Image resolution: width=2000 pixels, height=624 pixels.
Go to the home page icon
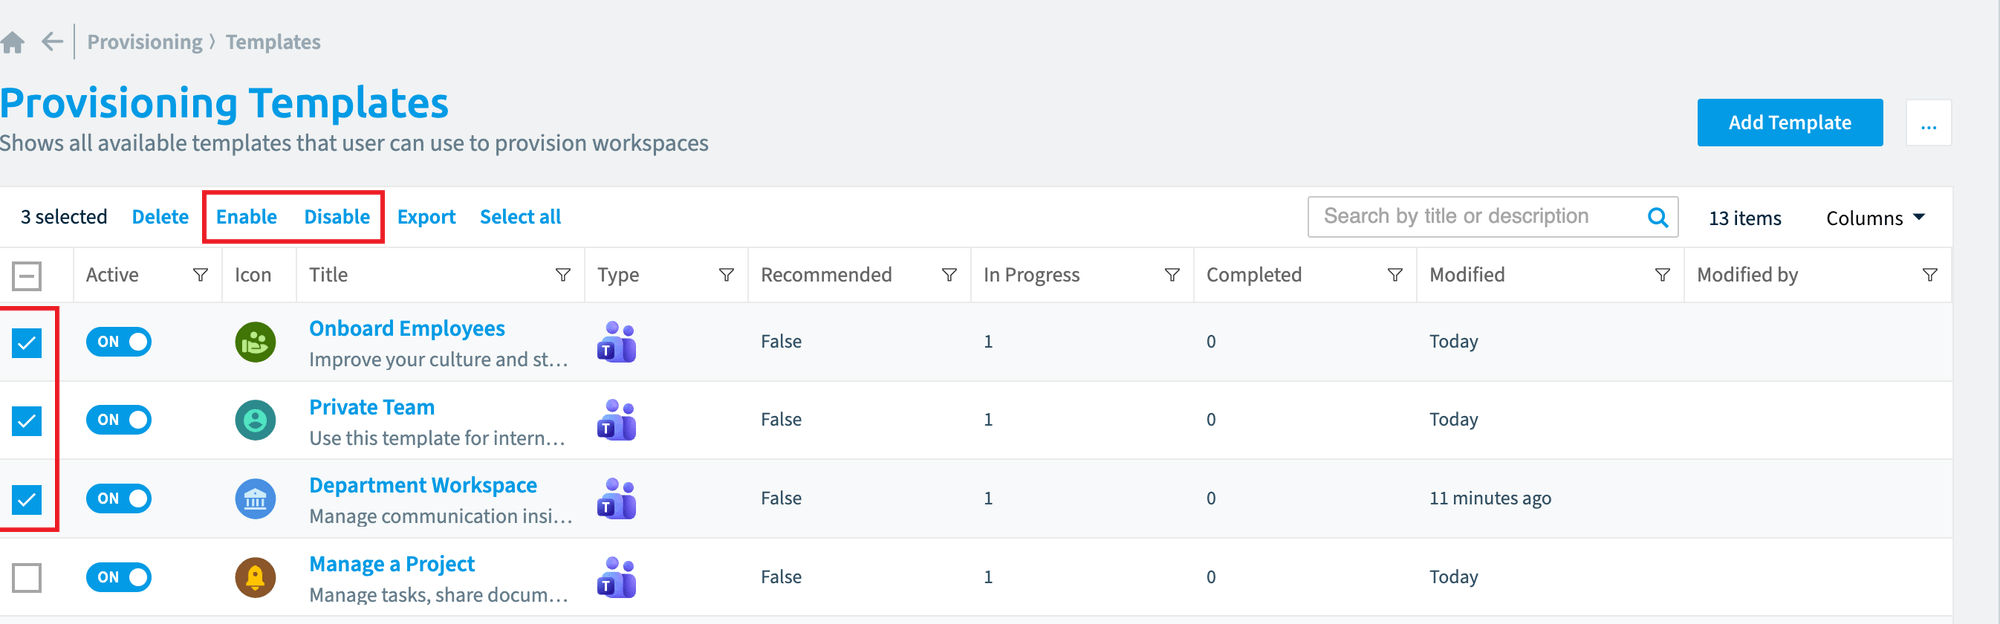click(12, 42)
